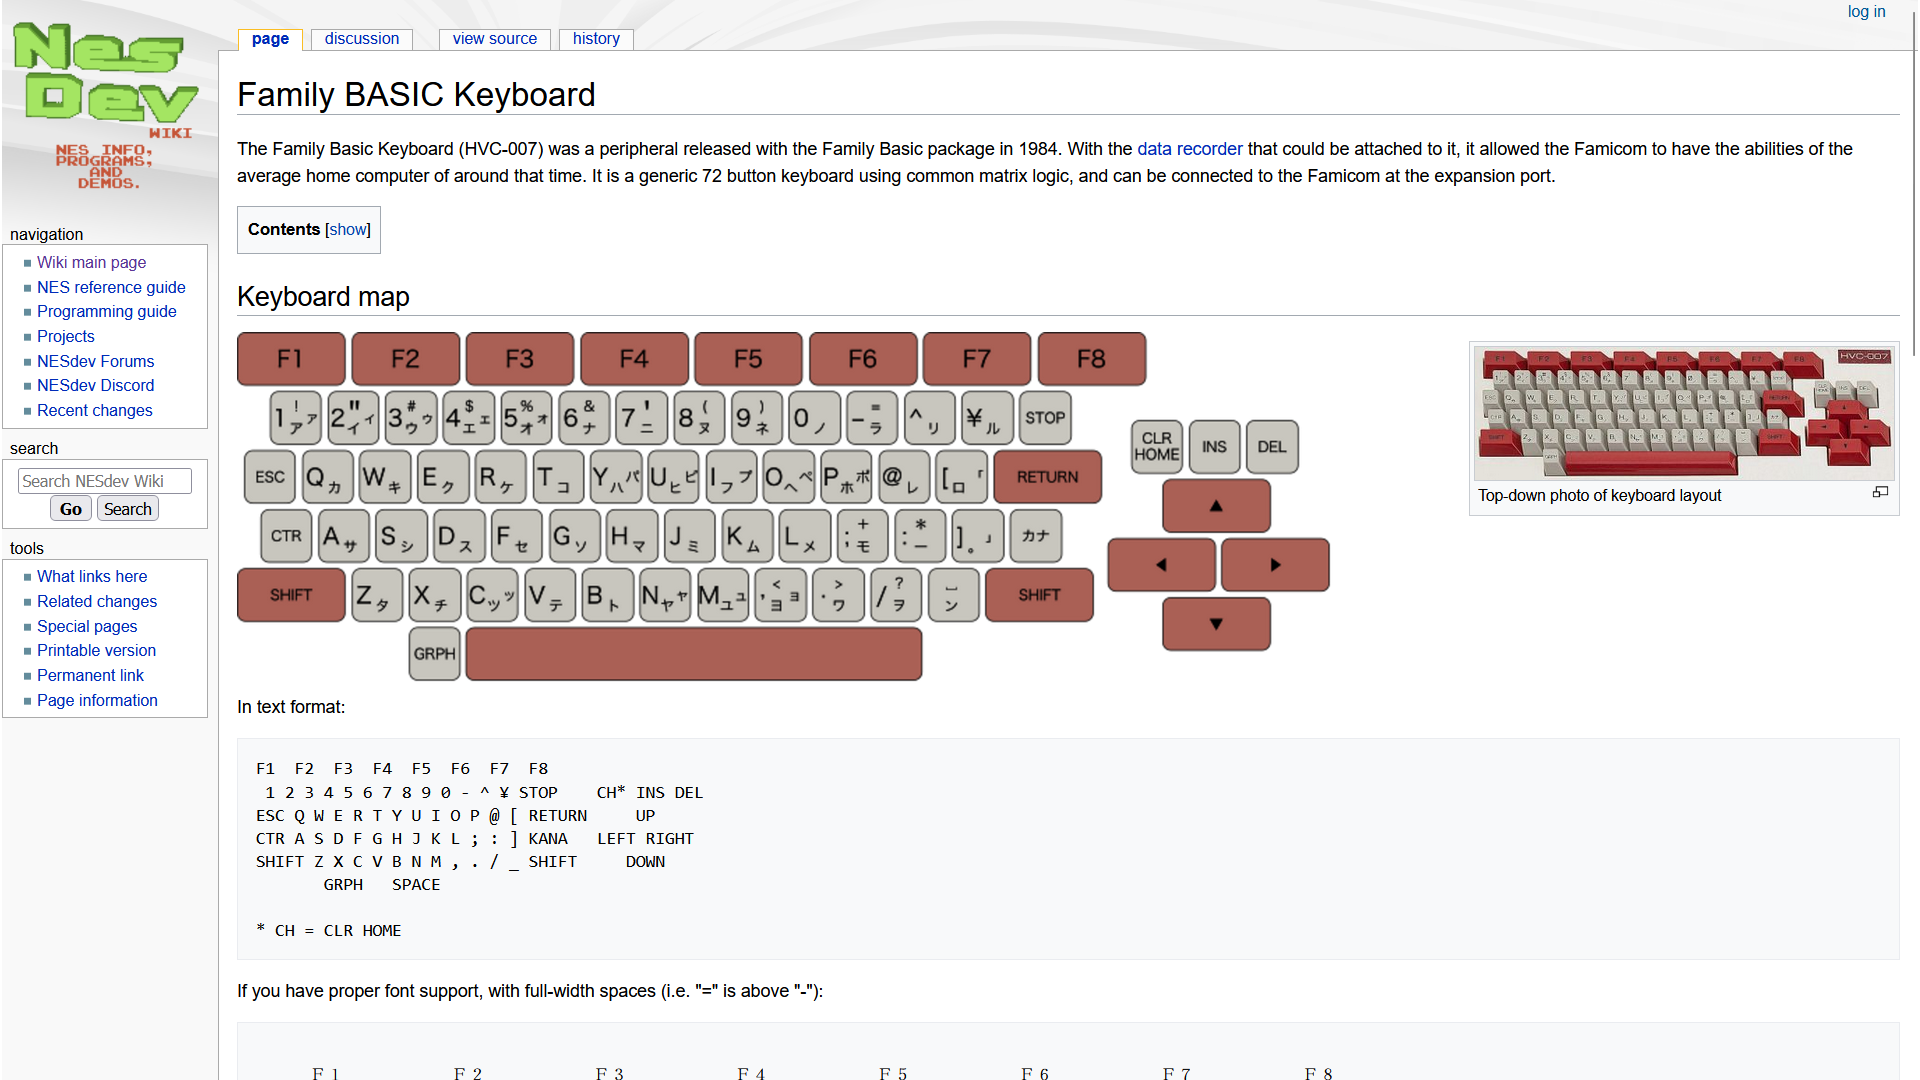Click the left arrow key in keyboard map
Viewport: 1920px width, 1080px height.
click(1161, 565)
